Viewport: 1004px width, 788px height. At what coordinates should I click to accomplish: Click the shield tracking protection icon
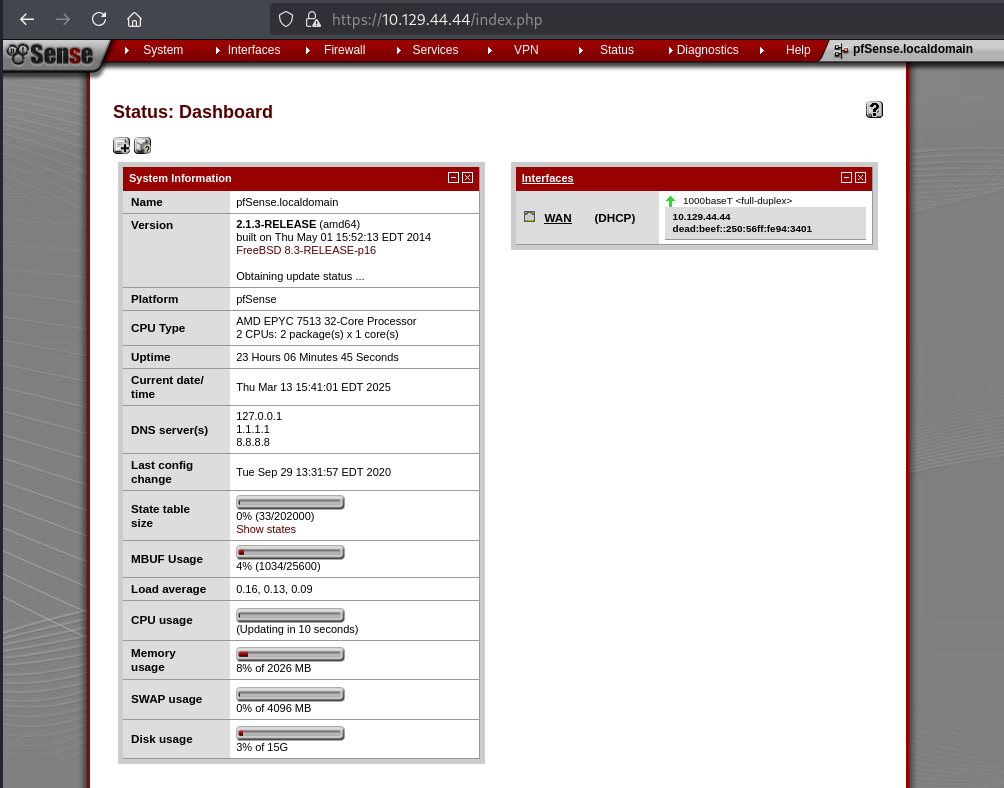coord(286,19)
